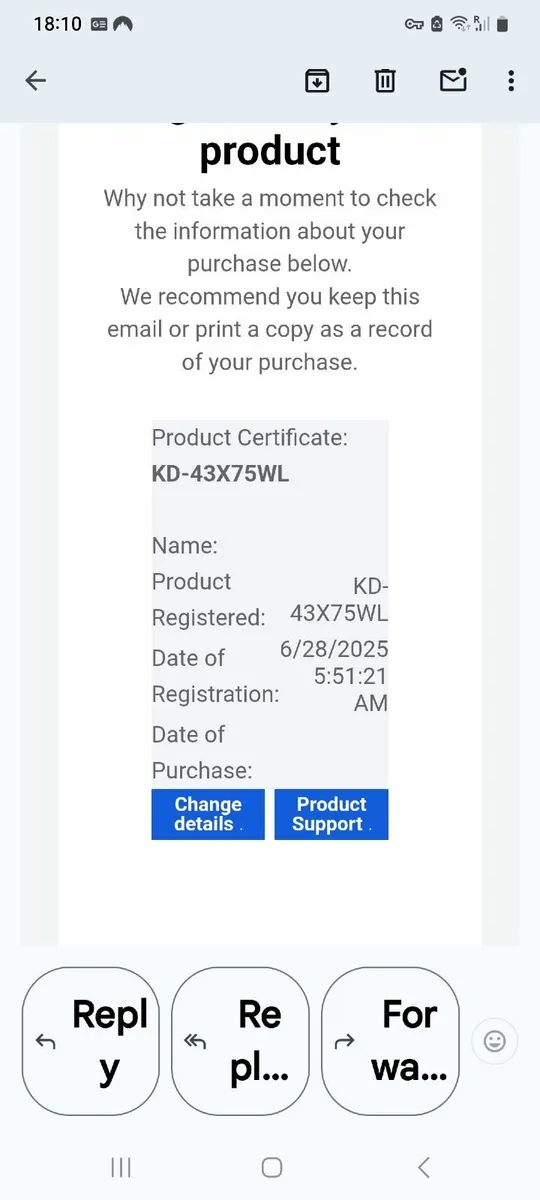Tap the Reply all button

click(x=240, y=1041)
